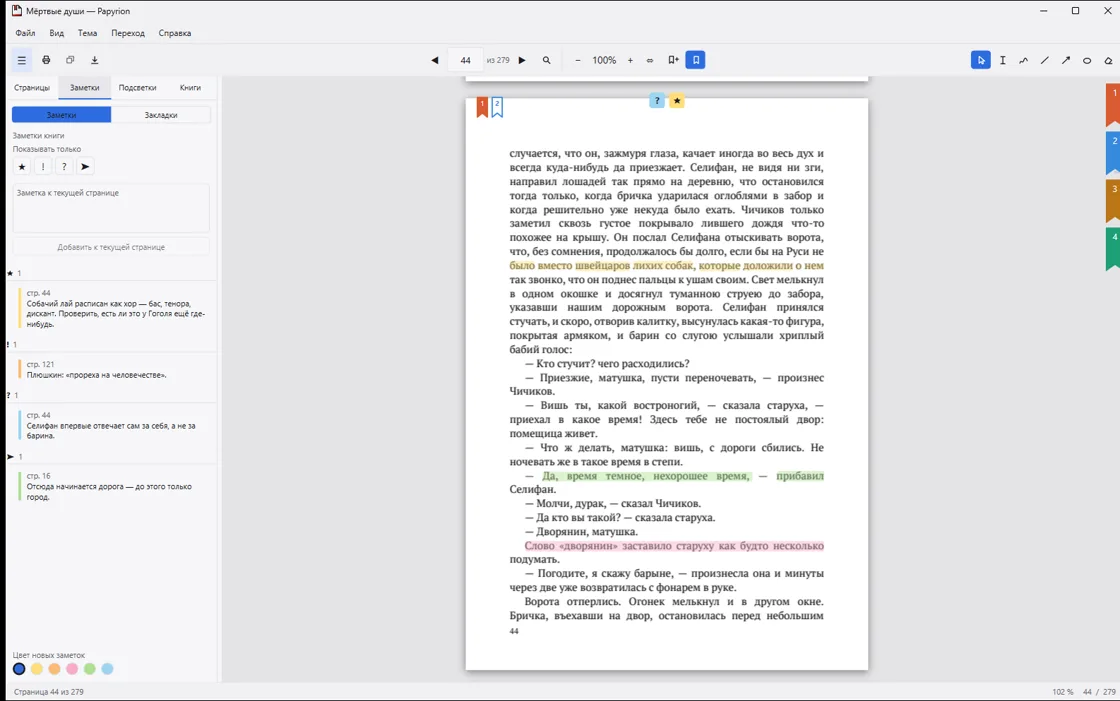Open the Справка menu
The height and width of the screenshot is (701, 1120).
[175, 33]
